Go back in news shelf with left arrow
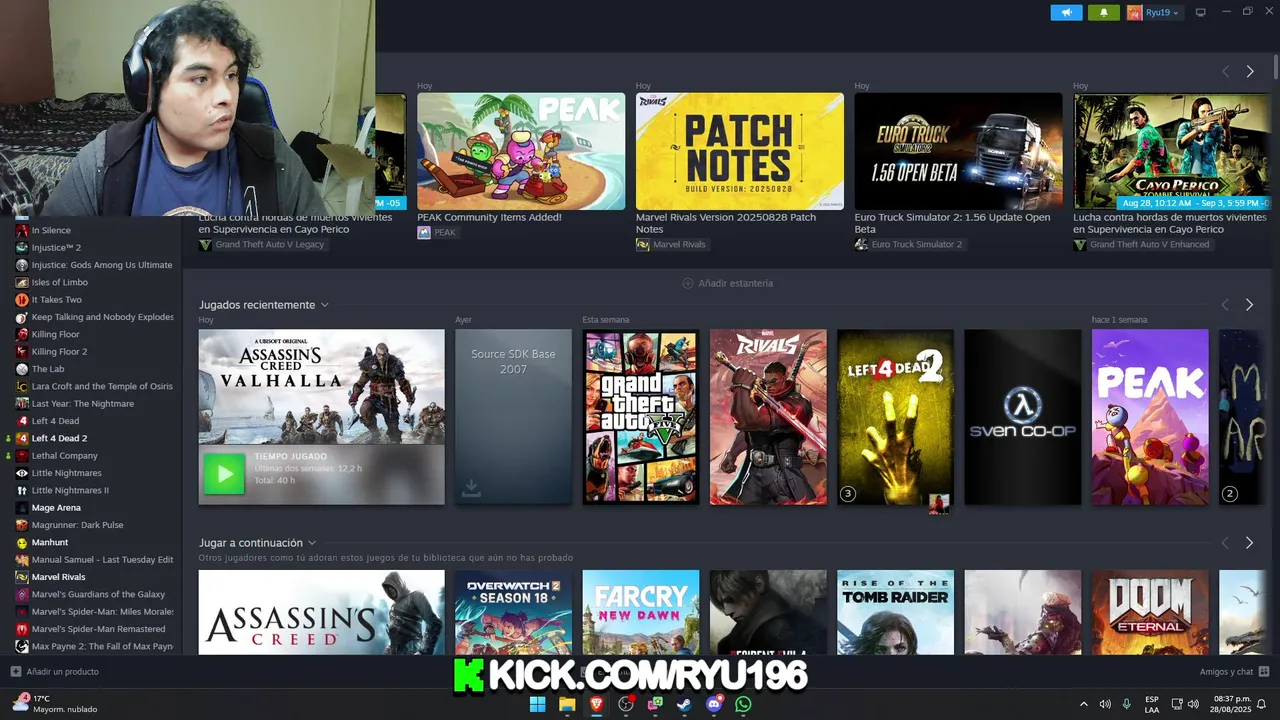Viewport: 1280px width, 720px height. (1225, 72)
